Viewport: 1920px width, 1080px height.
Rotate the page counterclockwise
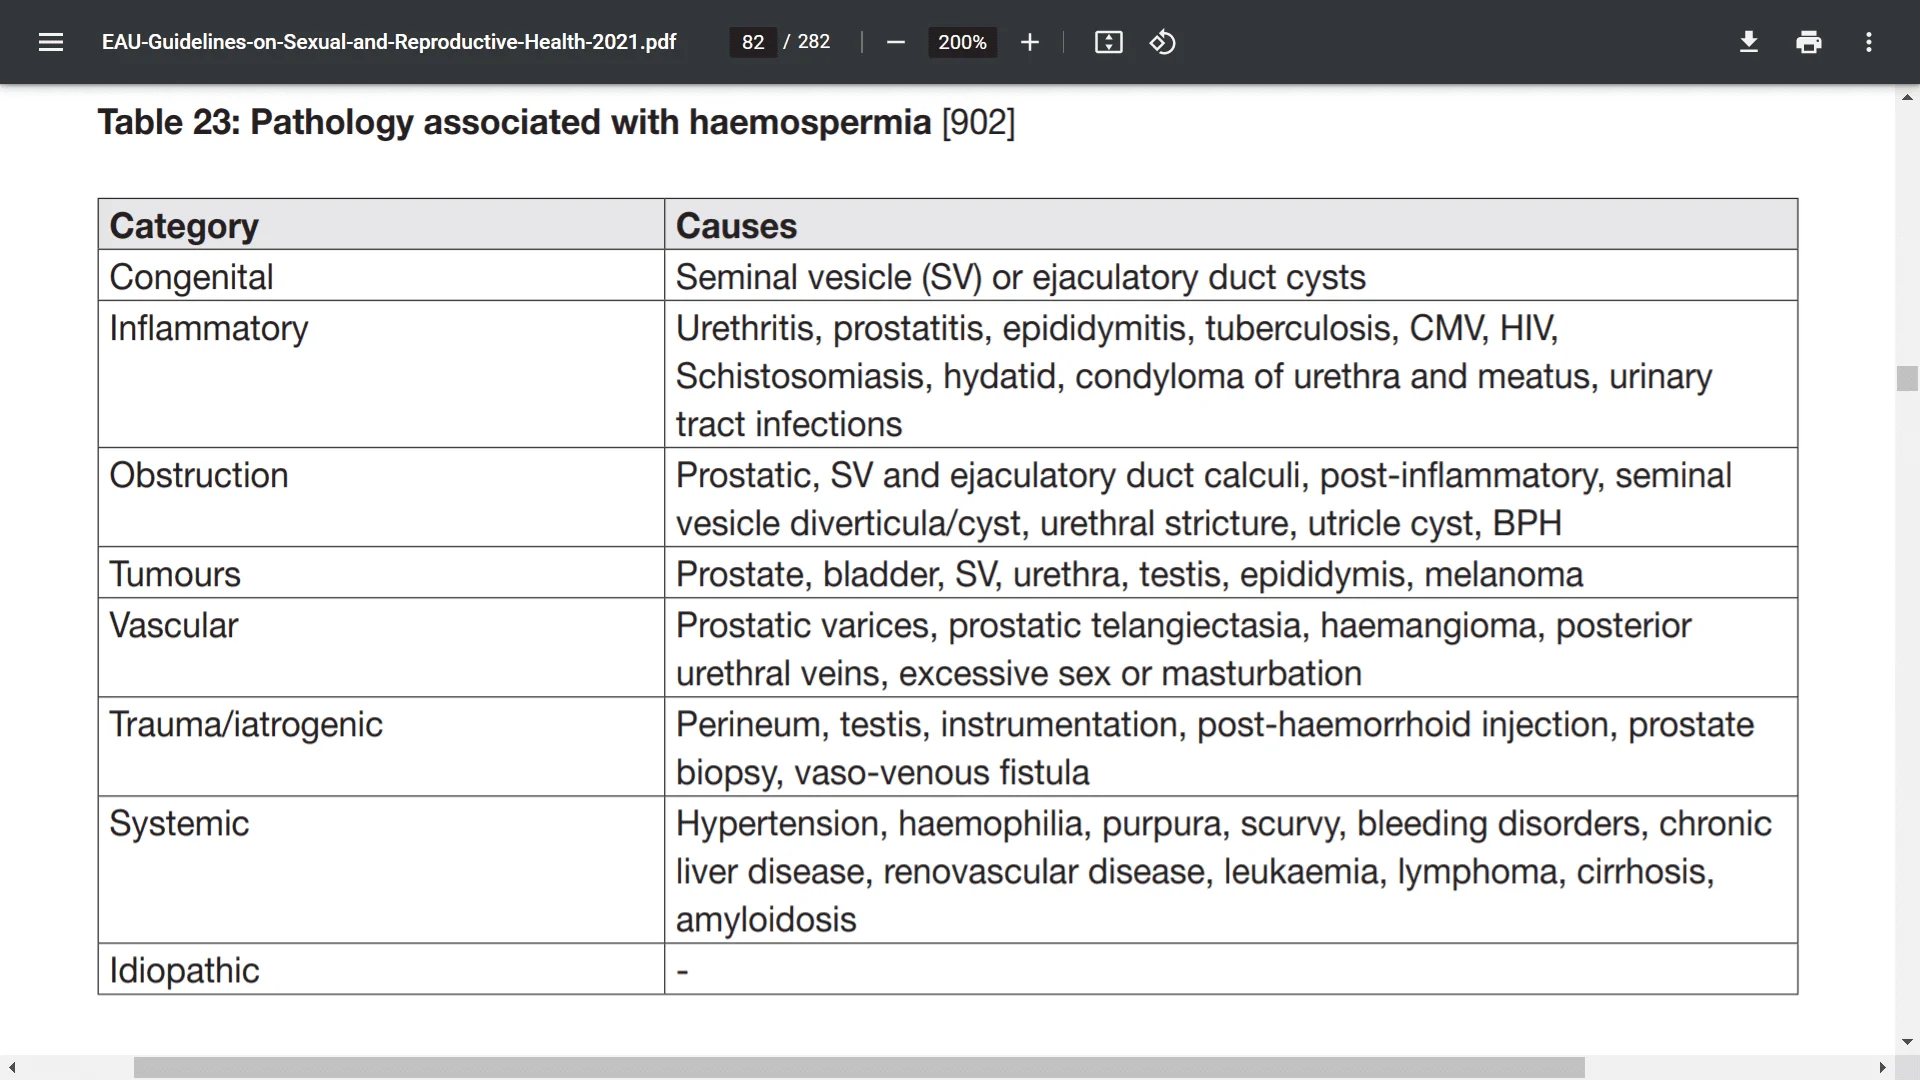pyautogui.click(x=1163, y=42)
